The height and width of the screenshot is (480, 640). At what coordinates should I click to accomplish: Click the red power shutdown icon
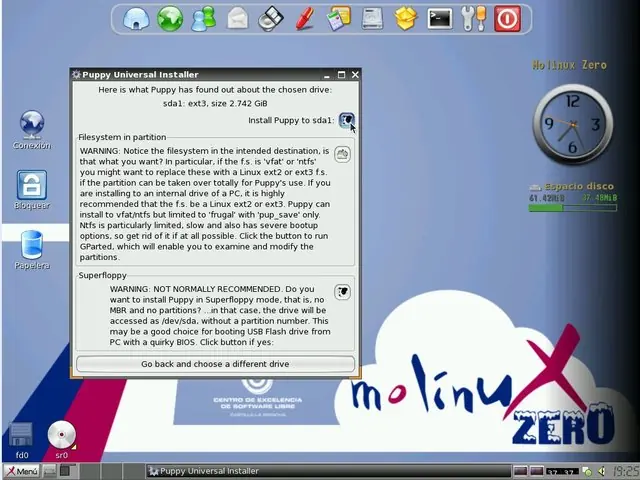click(x=507, y=19)
